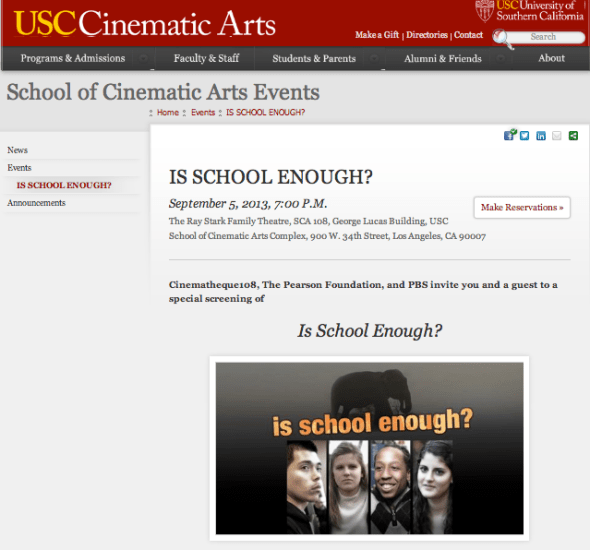
Task: Go to Events in the breadcrumb
Action: (x=203, y=112)
